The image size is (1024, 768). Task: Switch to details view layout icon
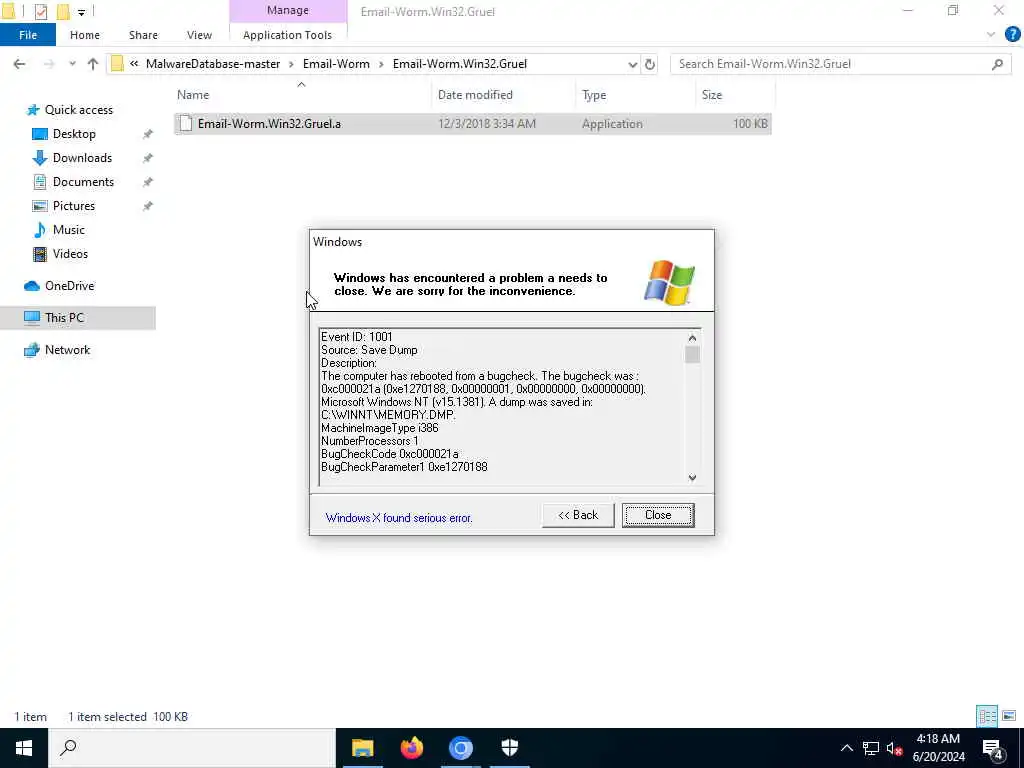(987, 716)
